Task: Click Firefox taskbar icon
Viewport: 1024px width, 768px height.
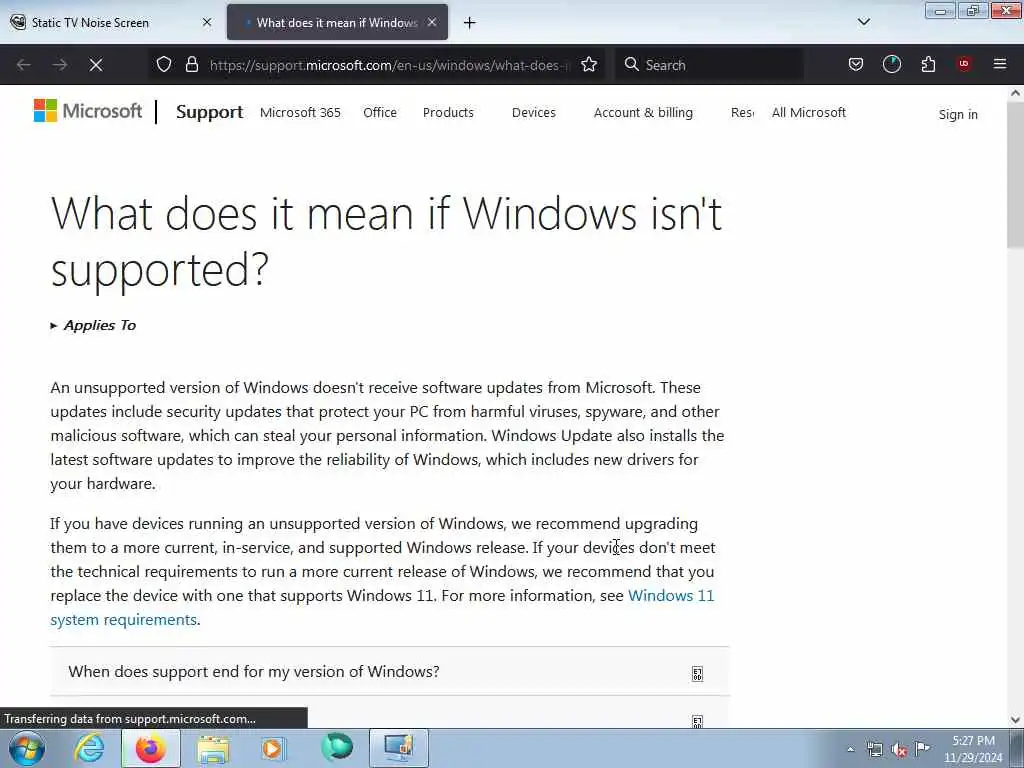Action: pos(150,748)
